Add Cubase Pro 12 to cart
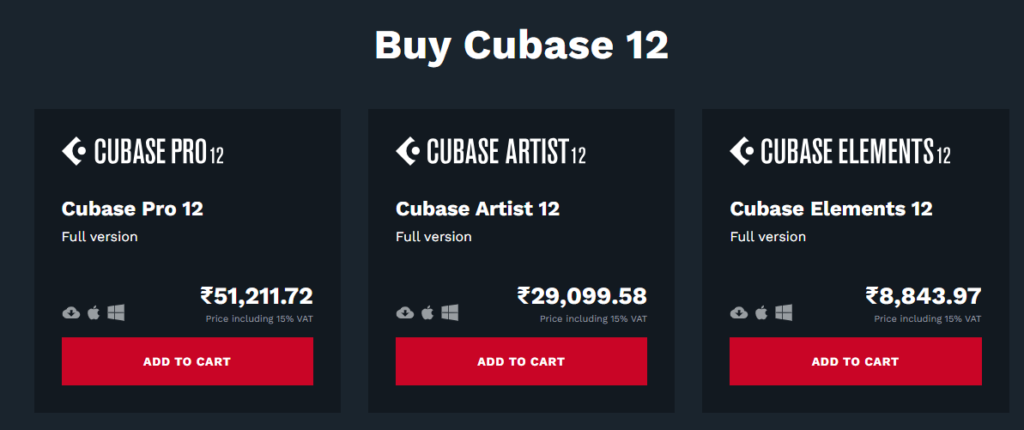1024x430 pixels. click(187, 361)
